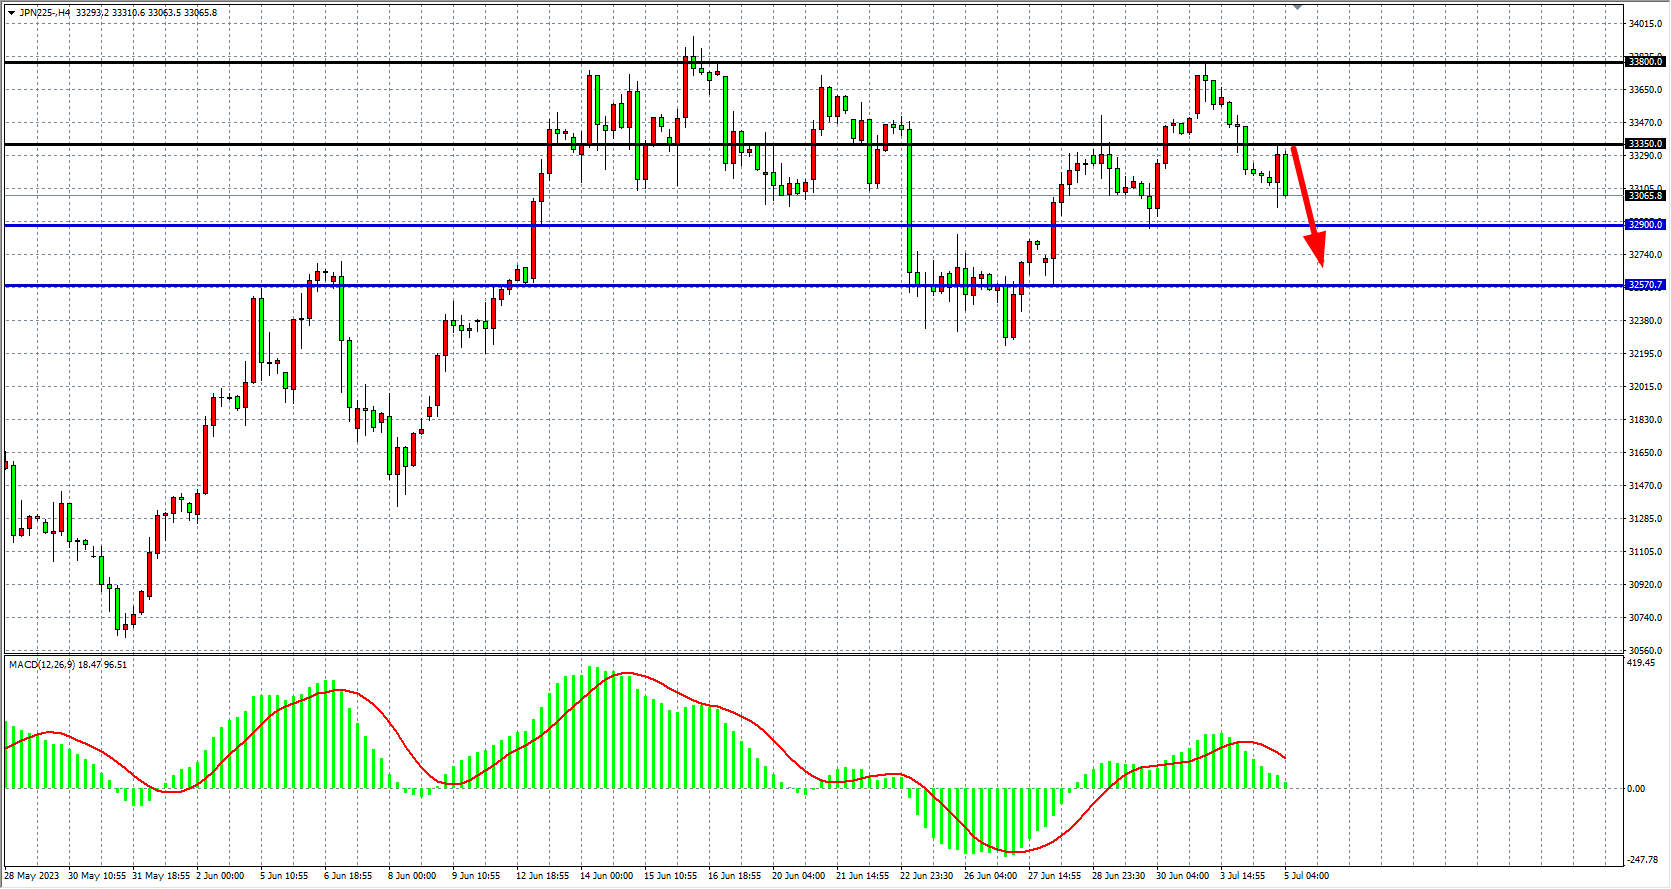Click the 0.00 MACD zero level label

(1636, 789)
